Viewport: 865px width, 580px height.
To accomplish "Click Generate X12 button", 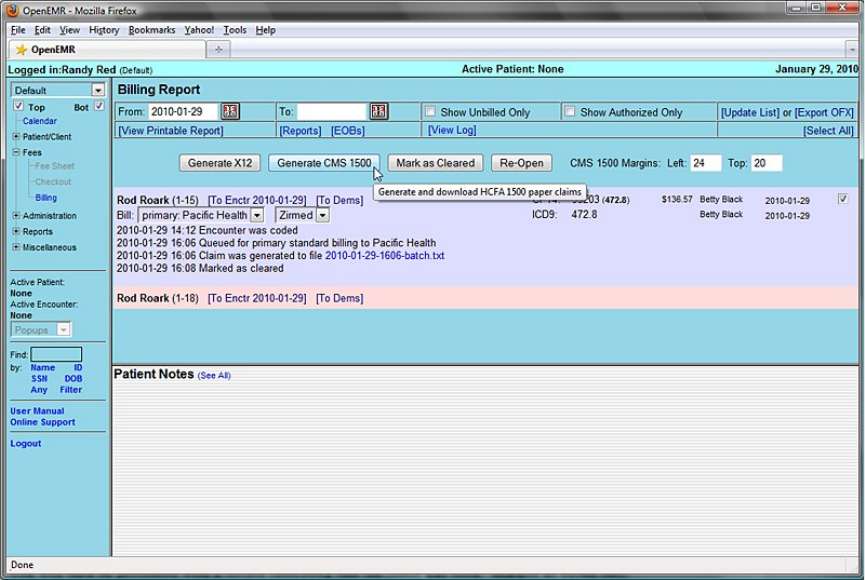I will click(x=220, y=163).
